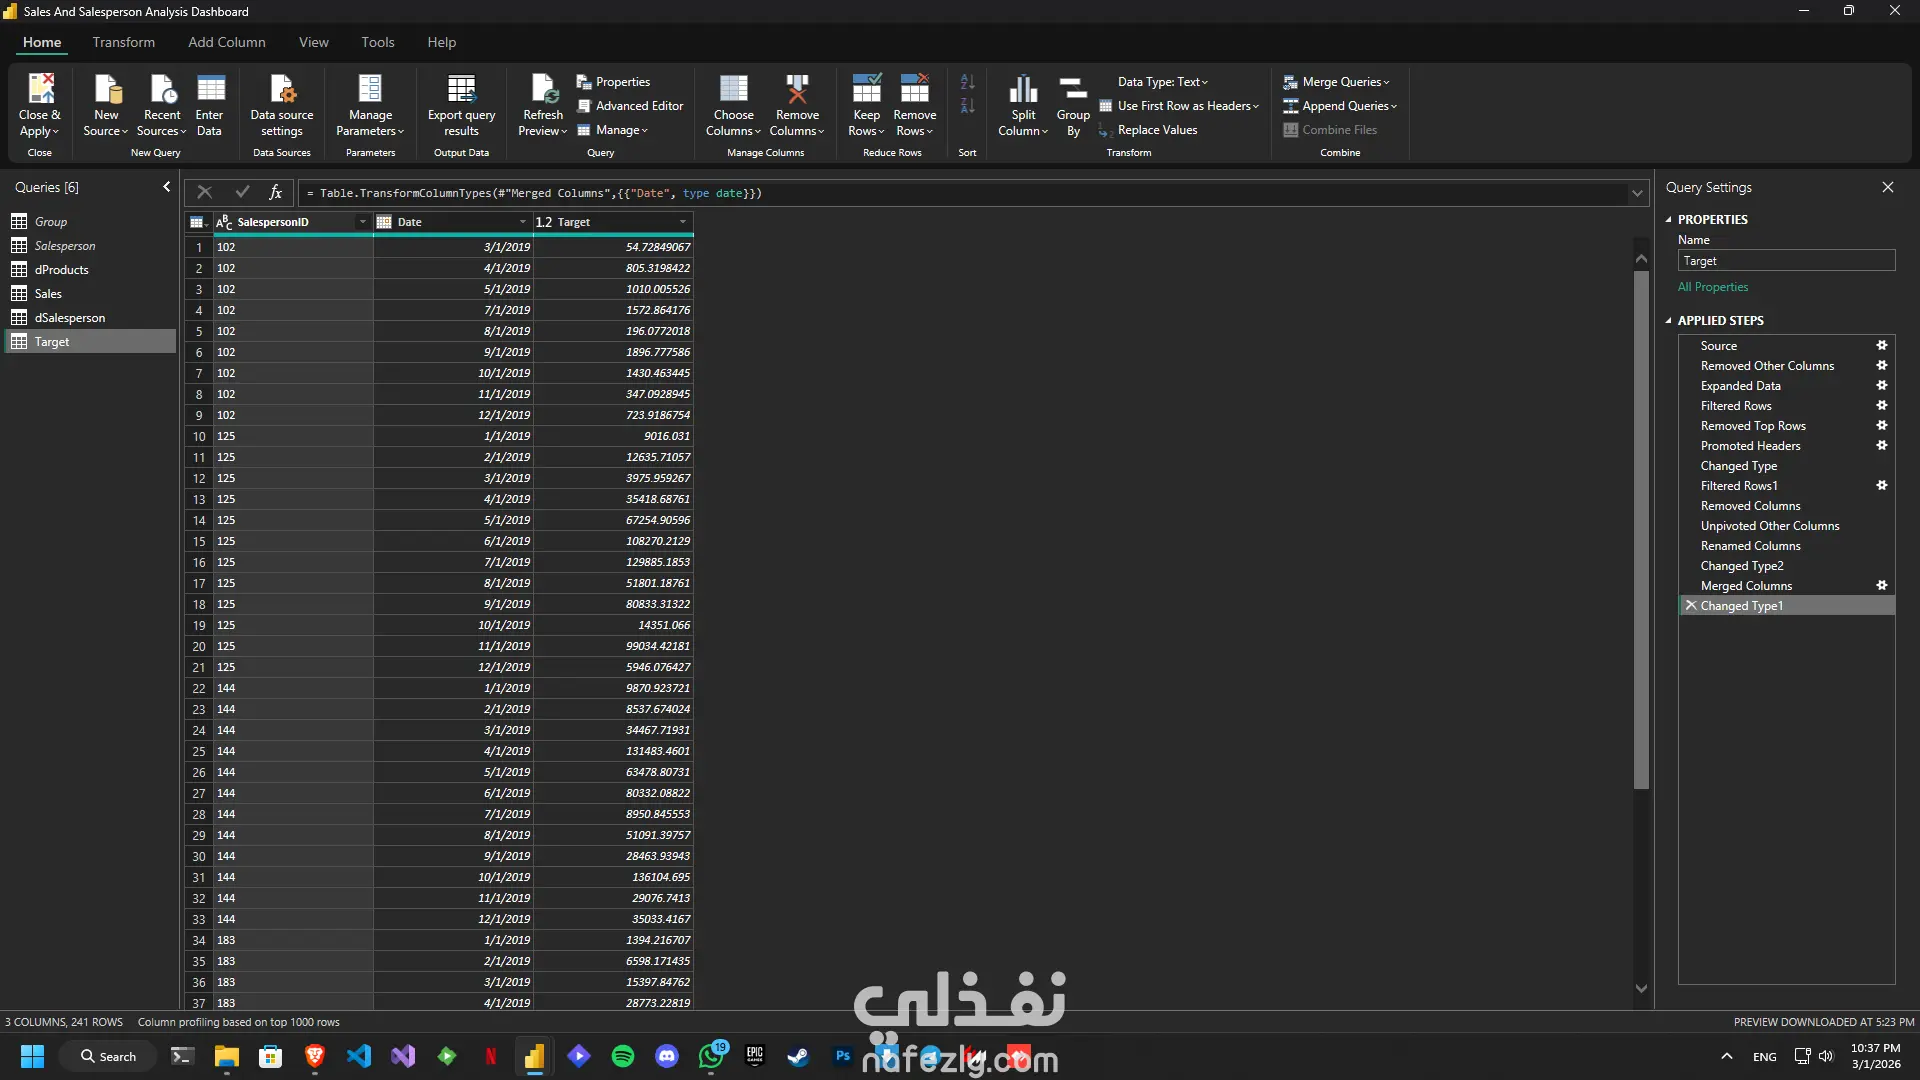Click the Group By icon
Image resolution: width=1920 pixels, height=1080 pixels.
click(x=1073, y=90)
